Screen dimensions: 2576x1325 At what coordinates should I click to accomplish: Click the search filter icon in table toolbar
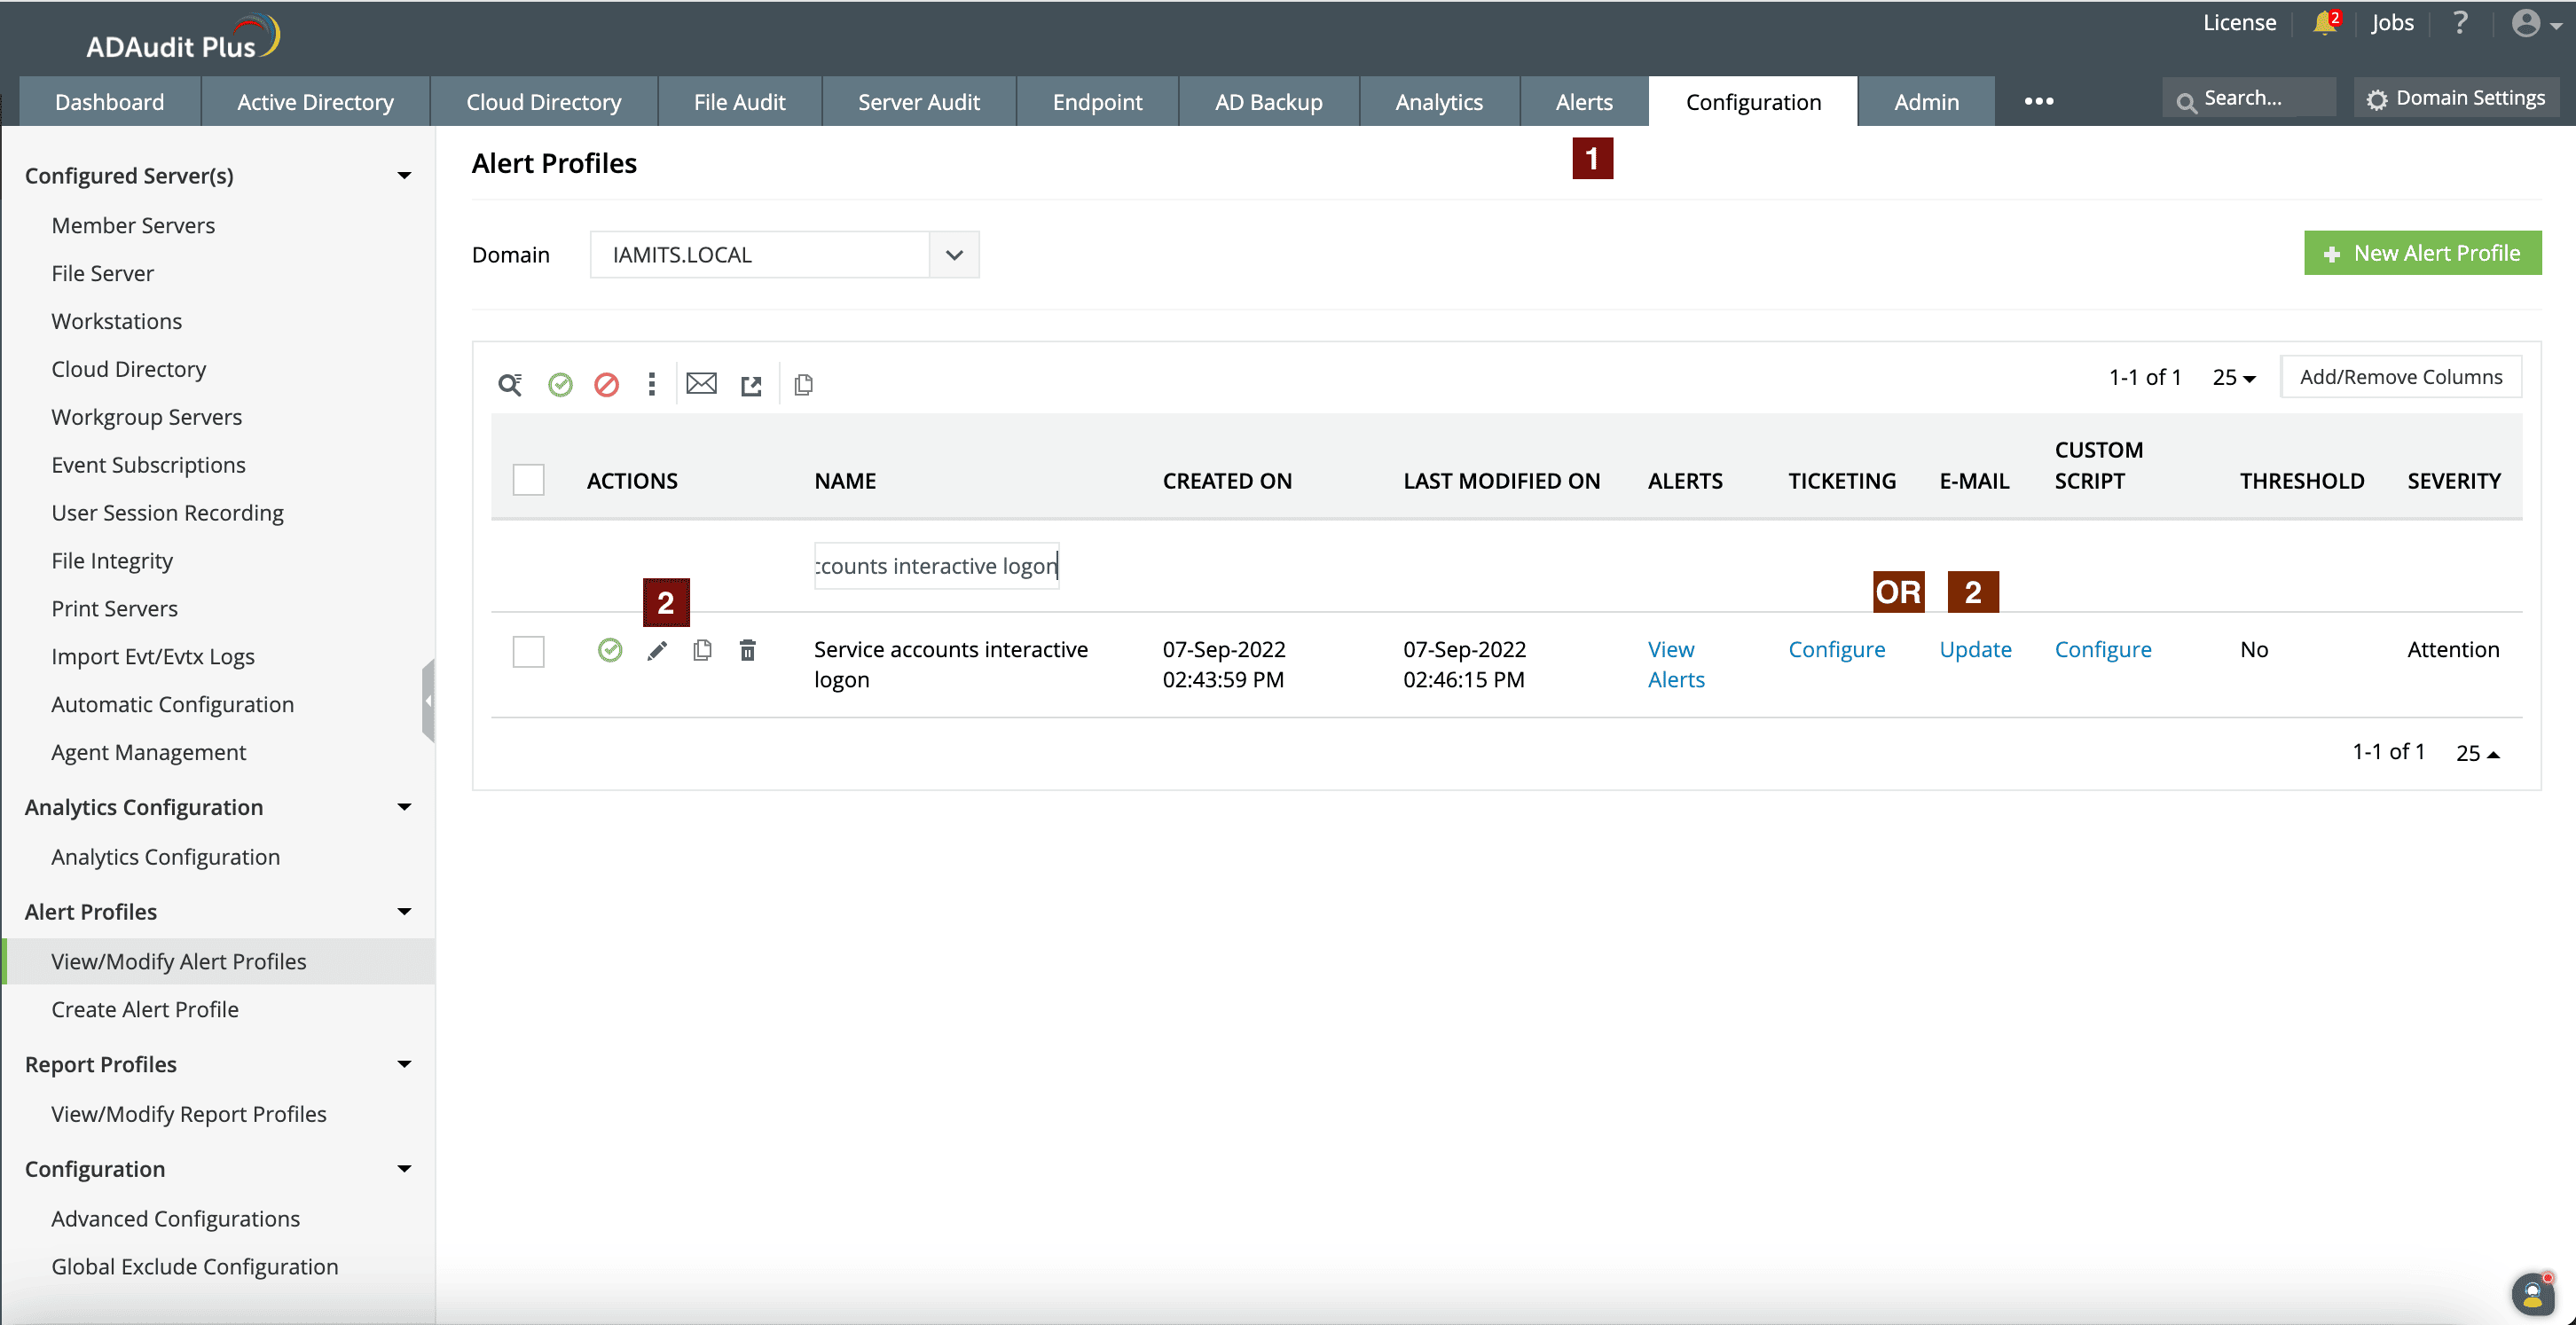coord(510,384)
